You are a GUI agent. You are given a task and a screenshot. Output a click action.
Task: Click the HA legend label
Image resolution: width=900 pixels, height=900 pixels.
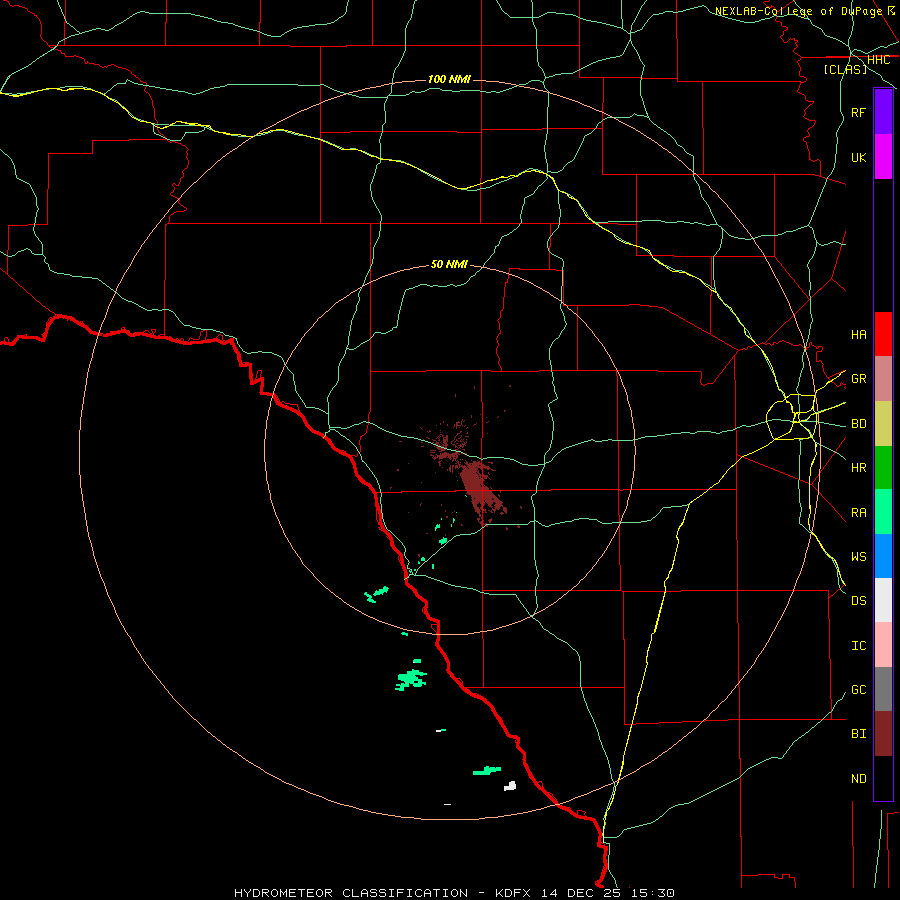(x=858, y=334)
